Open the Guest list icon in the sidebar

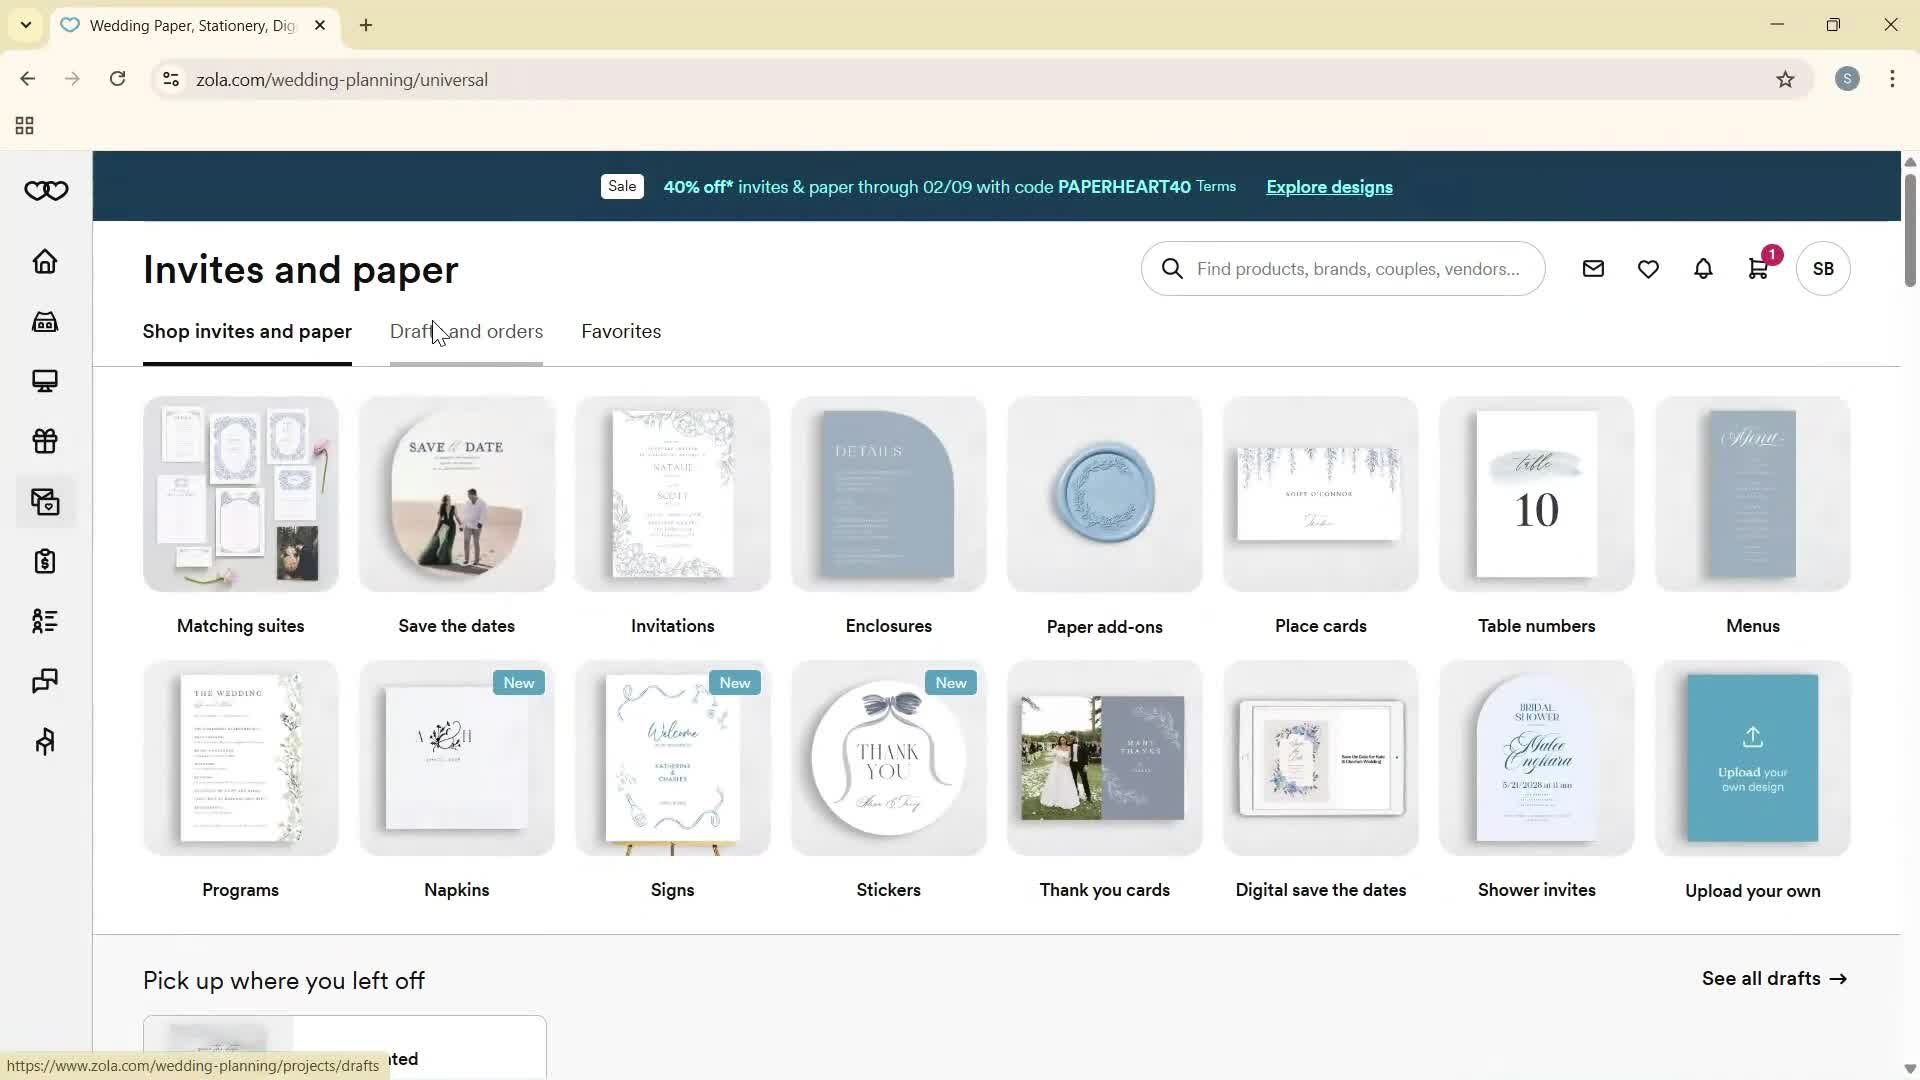click(44, 621)
